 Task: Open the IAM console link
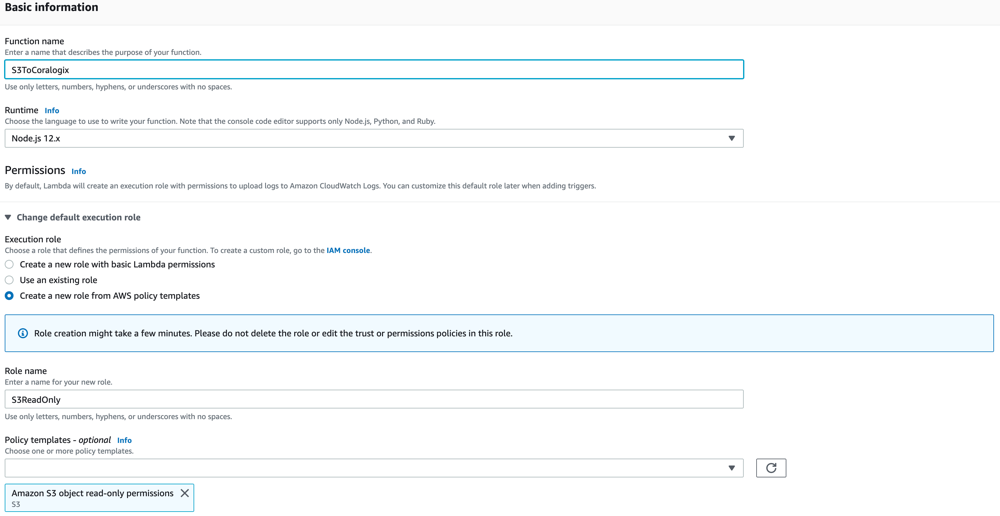(x=348, y=251)
